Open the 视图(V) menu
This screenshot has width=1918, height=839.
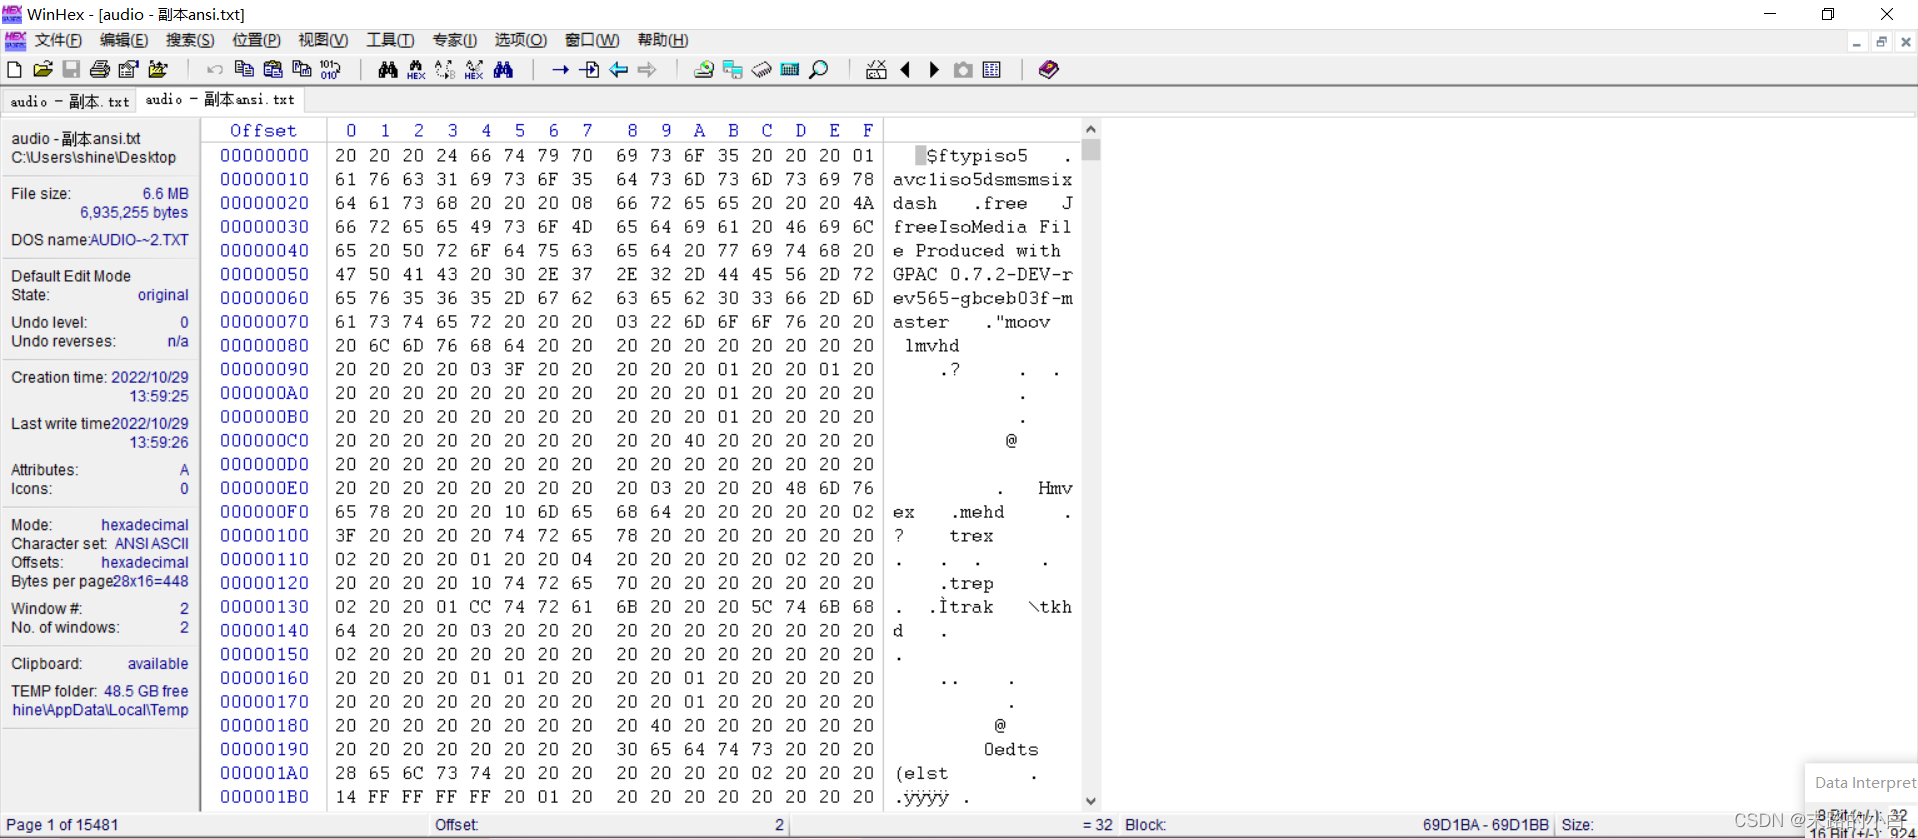coord(323,40)
